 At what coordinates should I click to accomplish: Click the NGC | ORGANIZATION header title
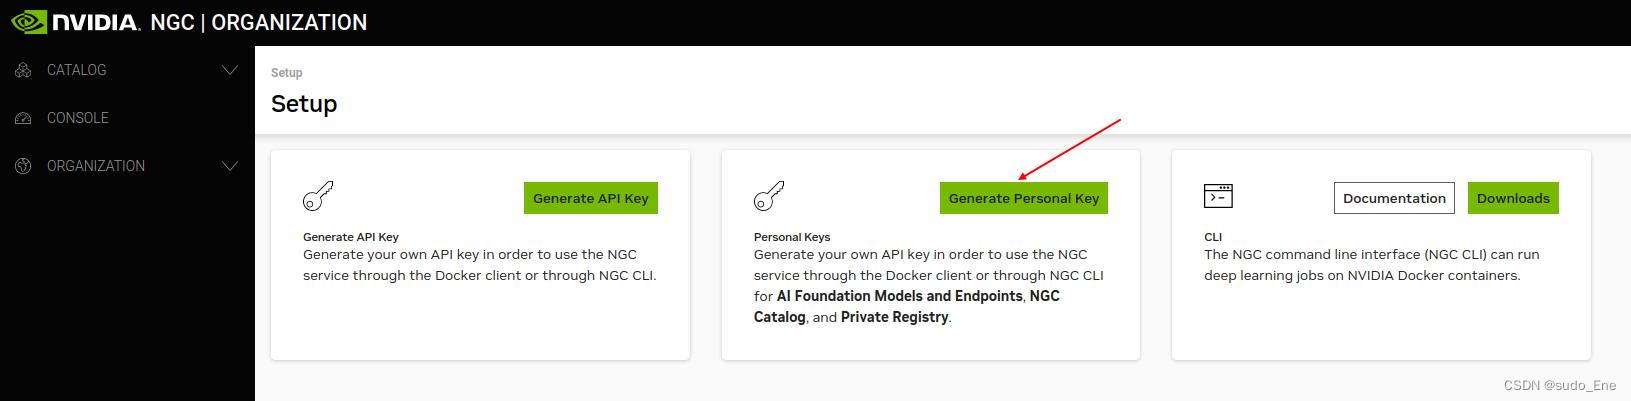[259, 22]
